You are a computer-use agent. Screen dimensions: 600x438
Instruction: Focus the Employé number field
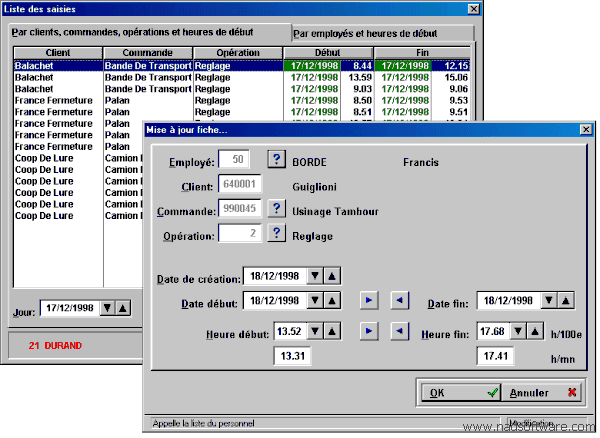[234, 159]
